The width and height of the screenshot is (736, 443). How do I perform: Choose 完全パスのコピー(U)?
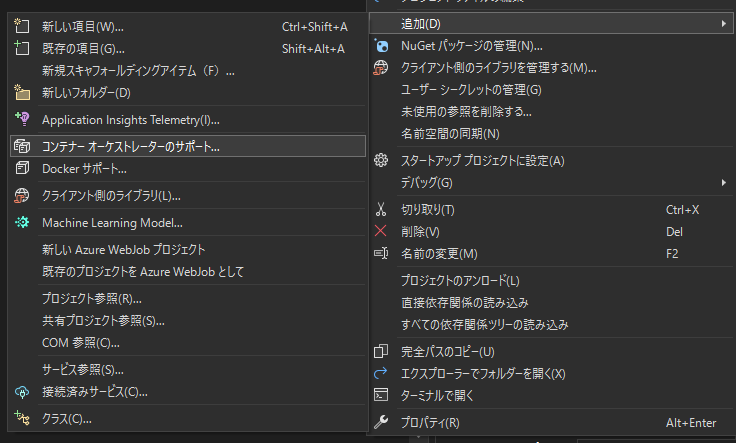[x=551, y=351]
